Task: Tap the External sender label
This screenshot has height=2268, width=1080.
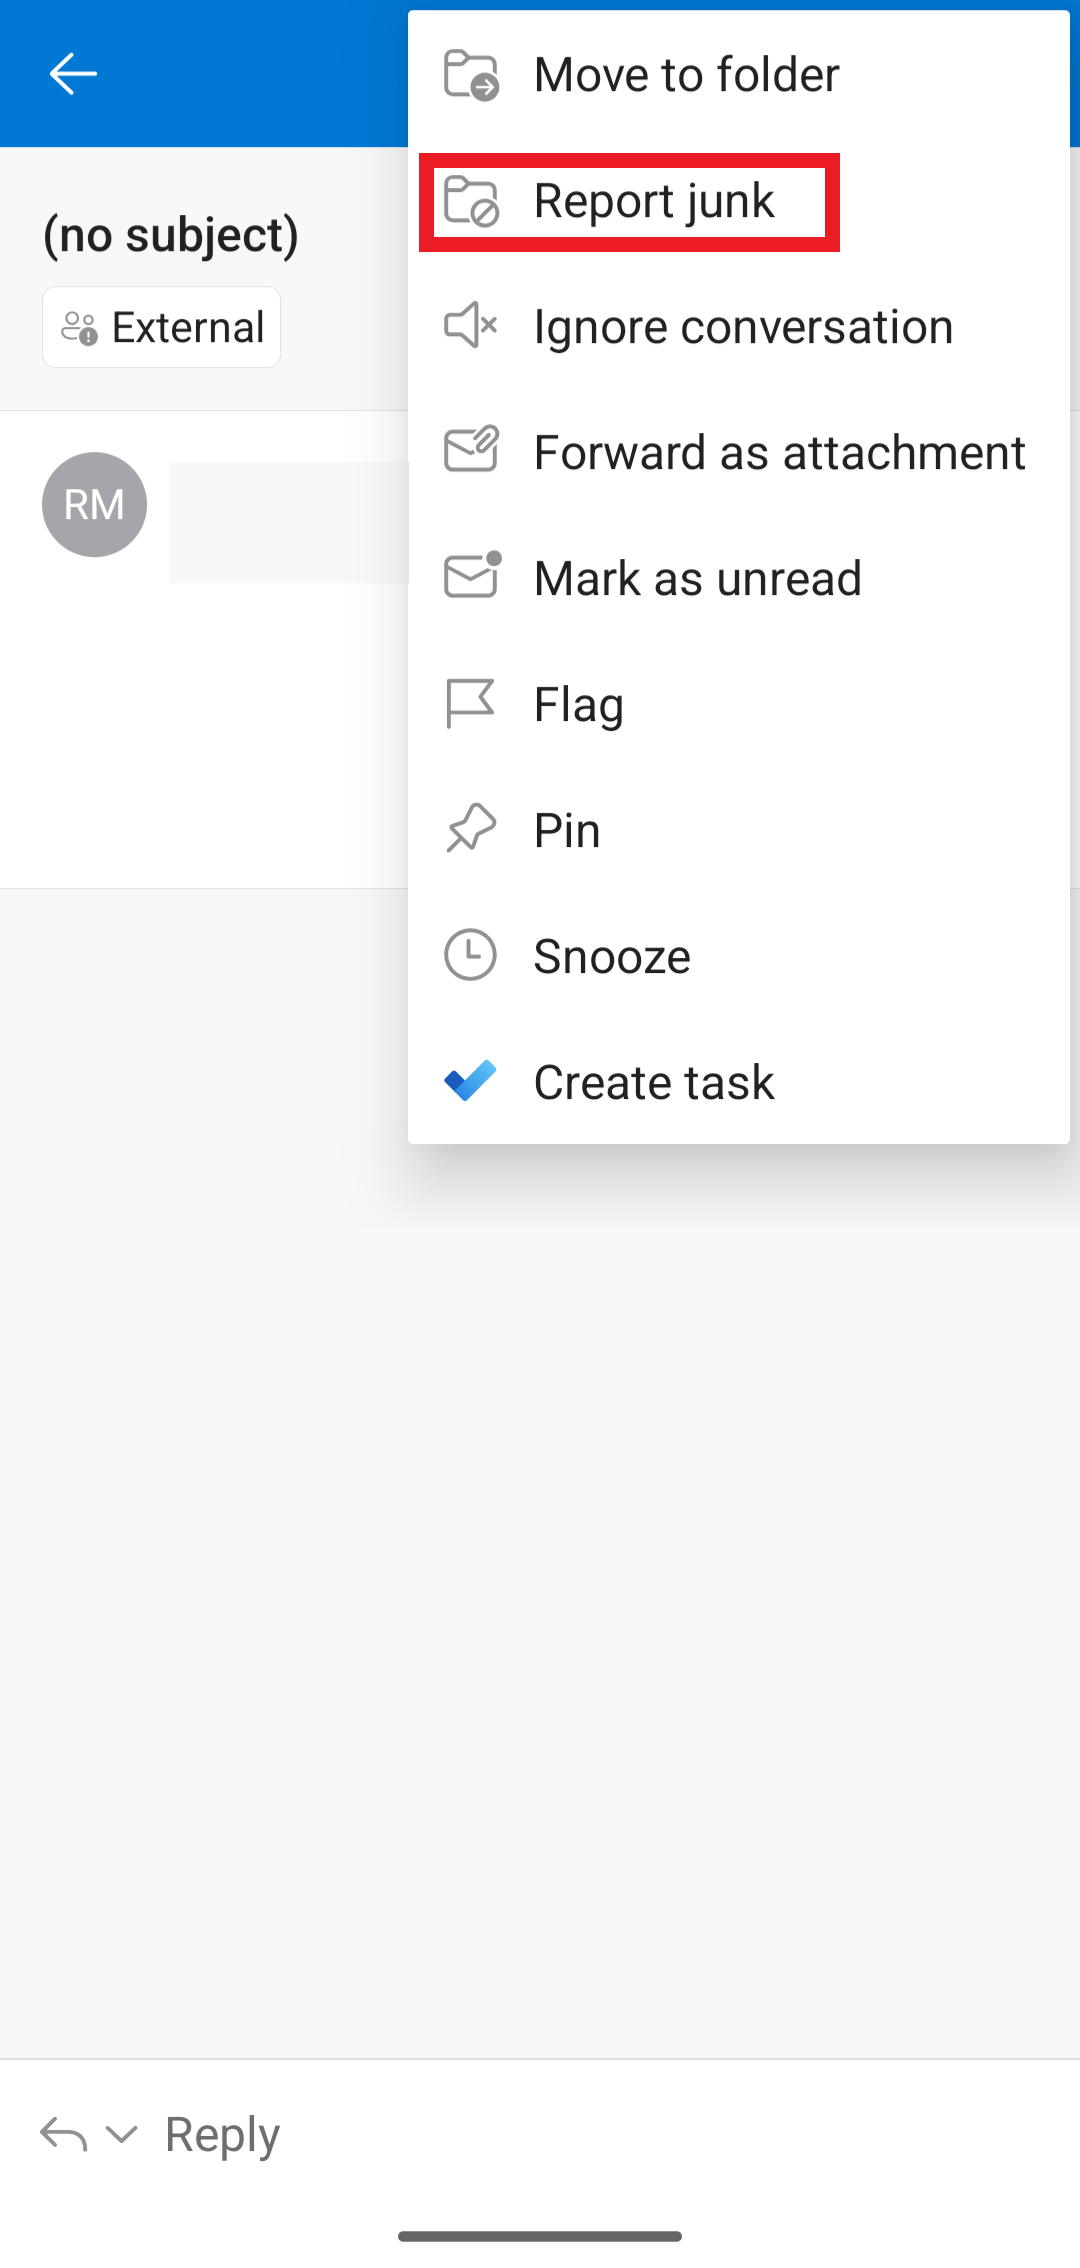Action: coord(162,327)
